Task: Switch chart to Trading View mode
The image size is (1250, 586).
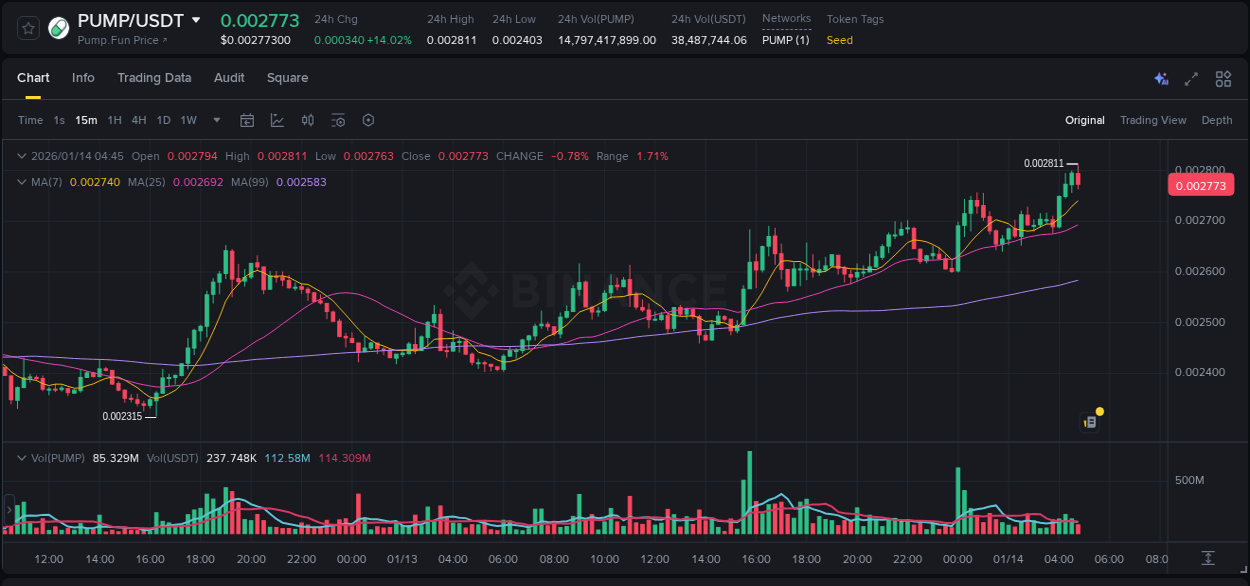Action: [x=1153, y=119]
